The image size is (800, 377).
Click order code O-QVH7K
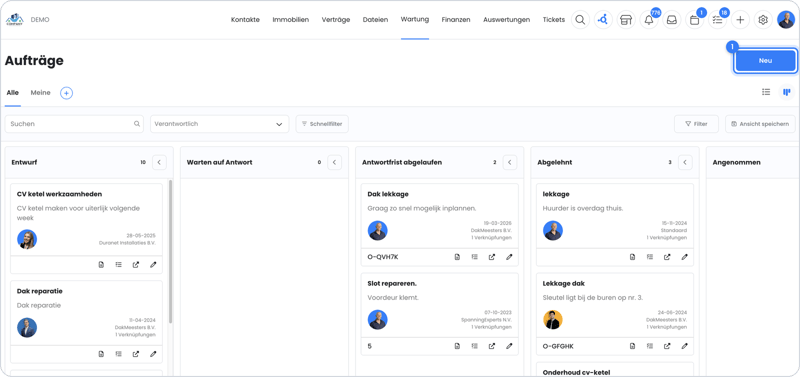click(x=383, y=257)
